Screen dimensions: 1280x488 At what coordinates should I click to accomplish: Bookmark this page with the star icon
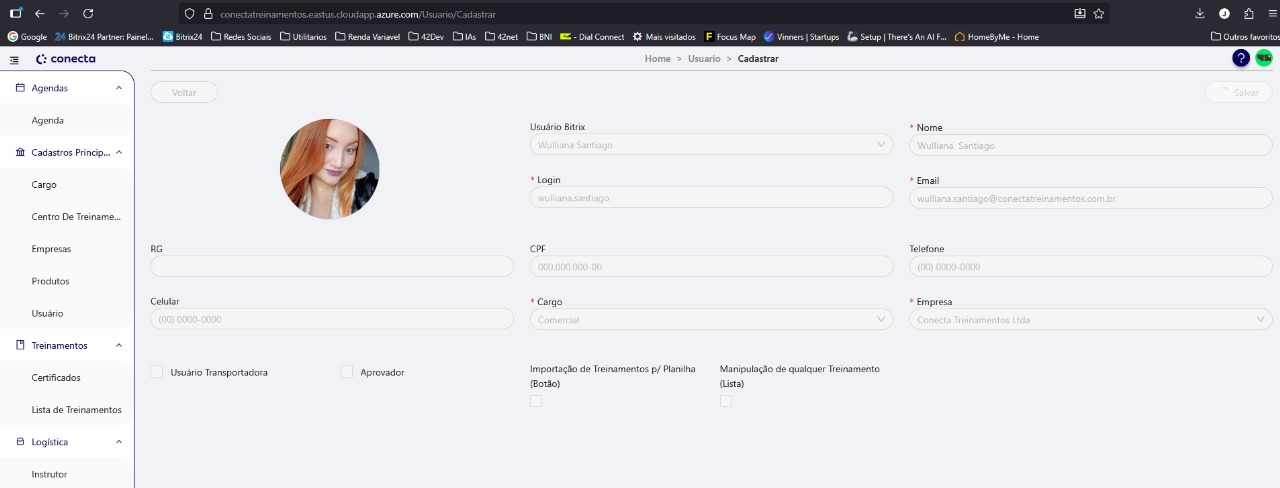click(x=1099, y=14)
